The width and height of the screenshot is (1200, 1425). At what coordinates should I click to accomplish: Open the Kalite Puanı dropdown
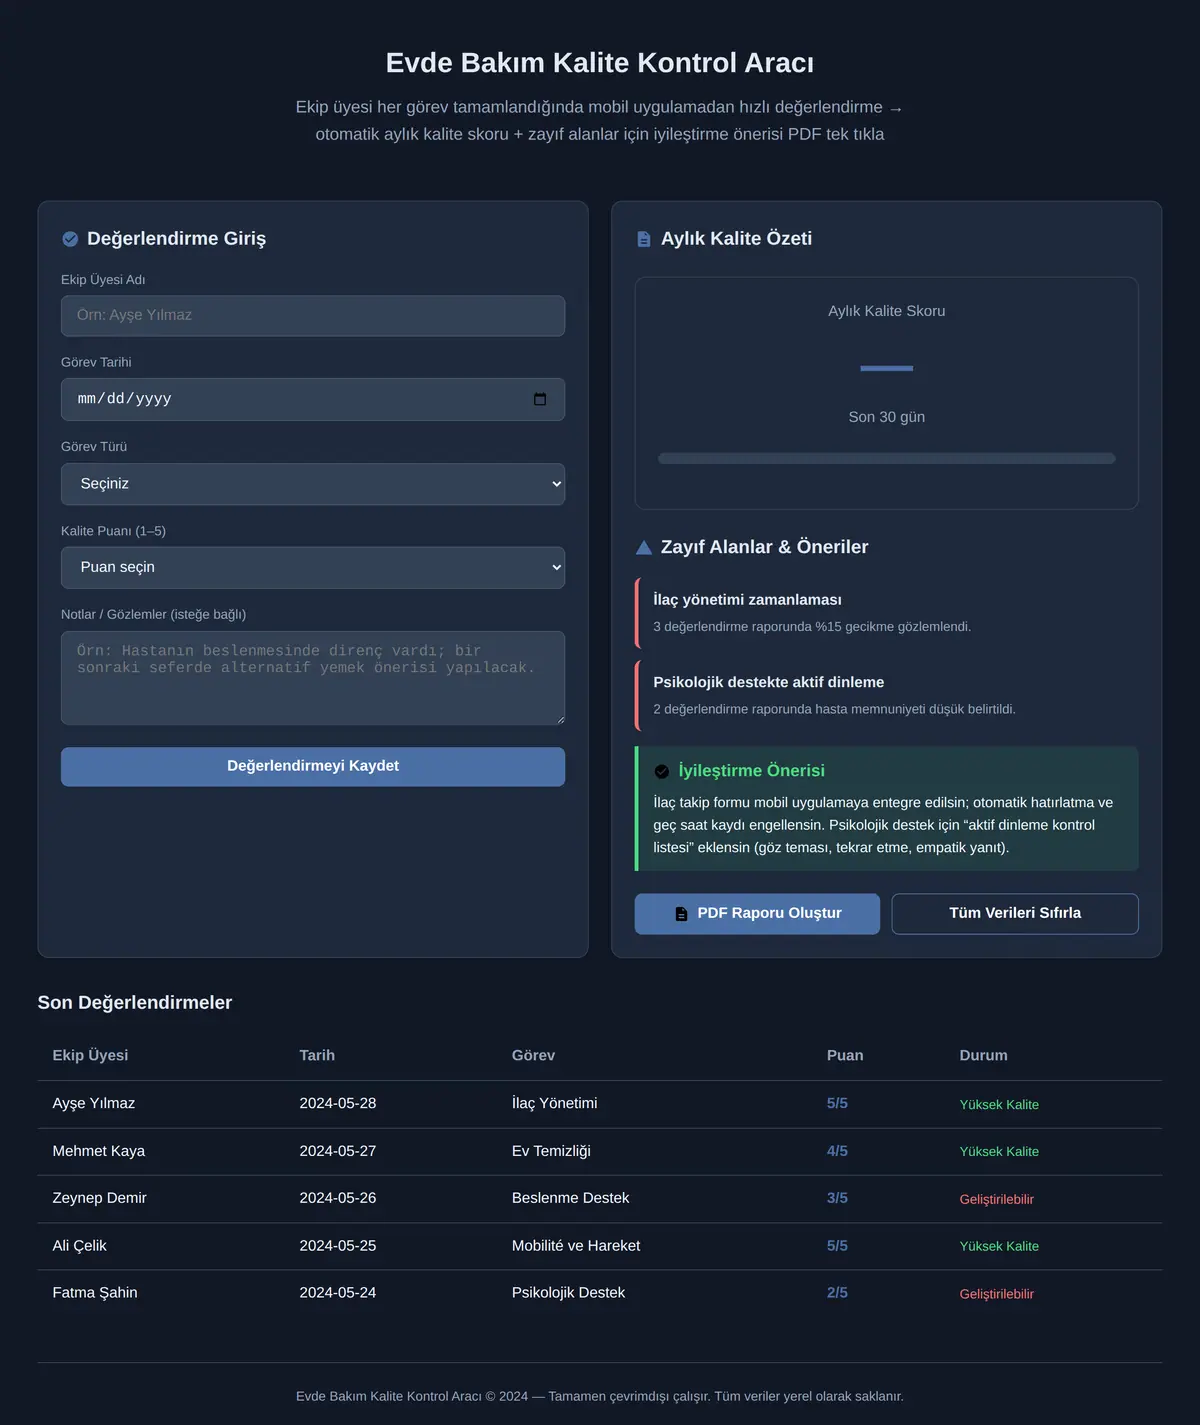click(x=313, y=567)
